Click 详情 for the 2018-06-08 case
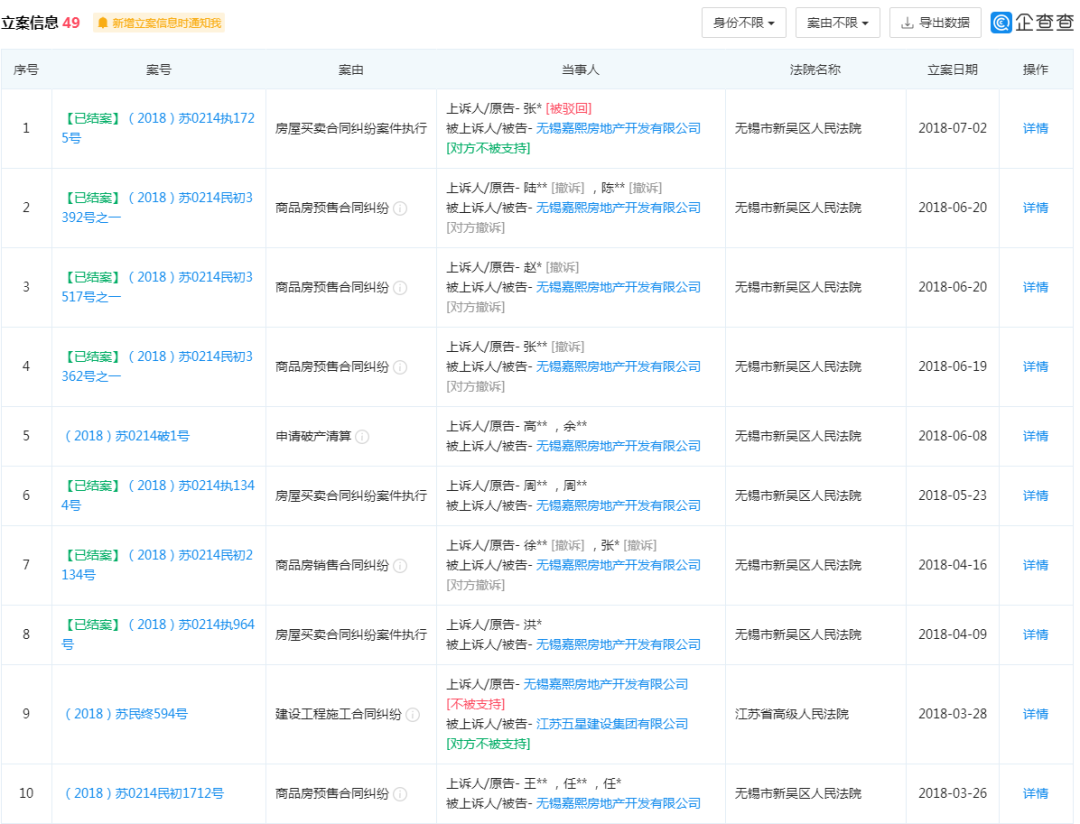 pos(1035,436)
